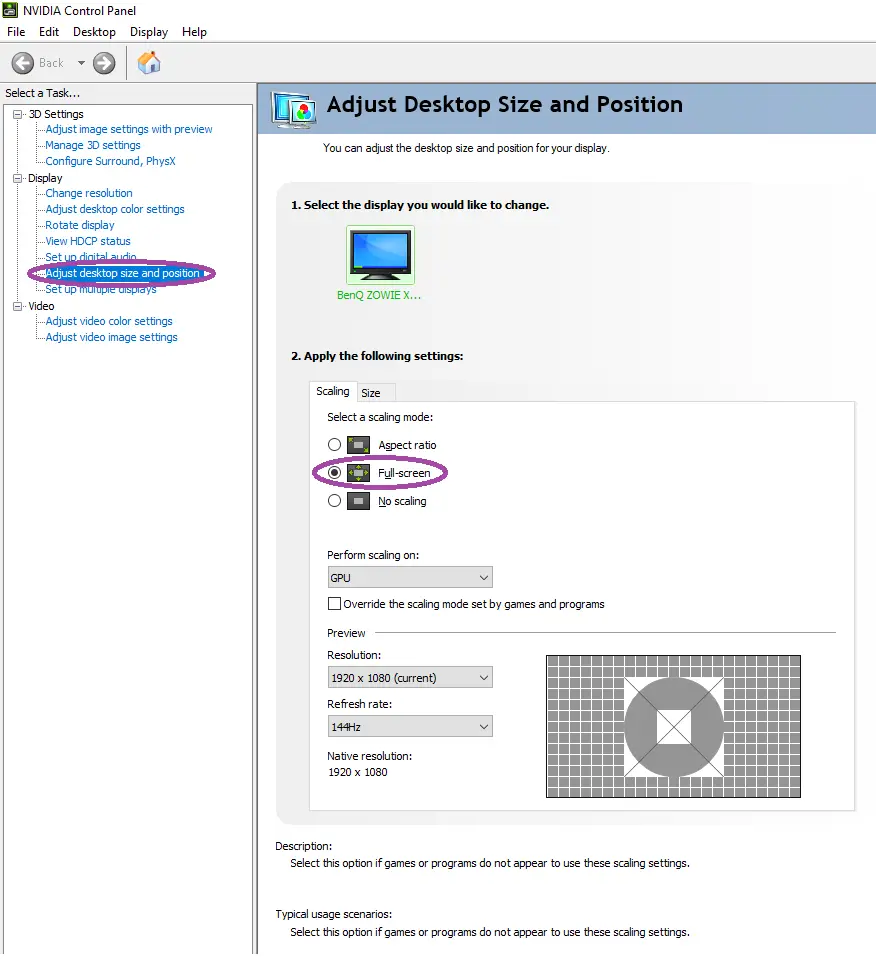This screenshot has width=876, height=977.
Task: Open the Refresh rate 144Hz dropdown
Action: [x=410, y=727]
